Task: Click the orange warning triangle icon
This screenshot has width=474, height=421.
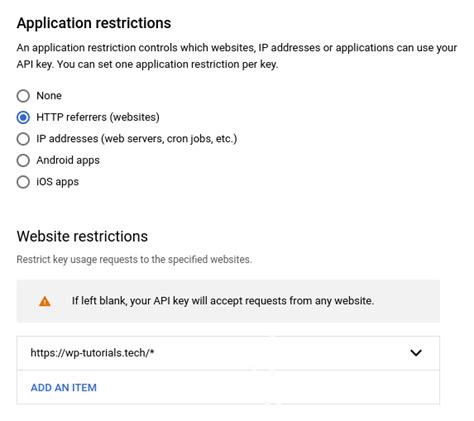Action: tap(45, 301)
